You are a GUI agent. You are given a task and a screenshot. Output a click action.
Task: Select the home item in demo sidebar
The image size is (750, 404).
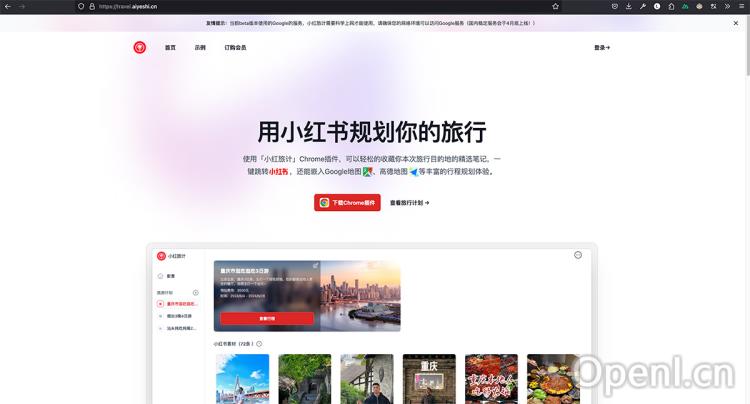coord(166,276)
